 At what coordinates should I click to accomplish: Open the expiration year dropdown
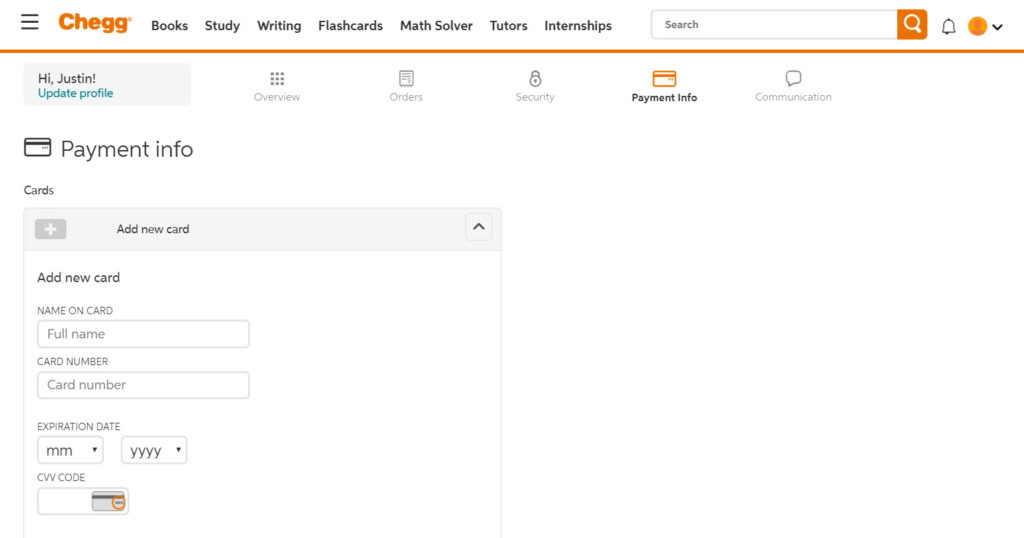point(154,451)
